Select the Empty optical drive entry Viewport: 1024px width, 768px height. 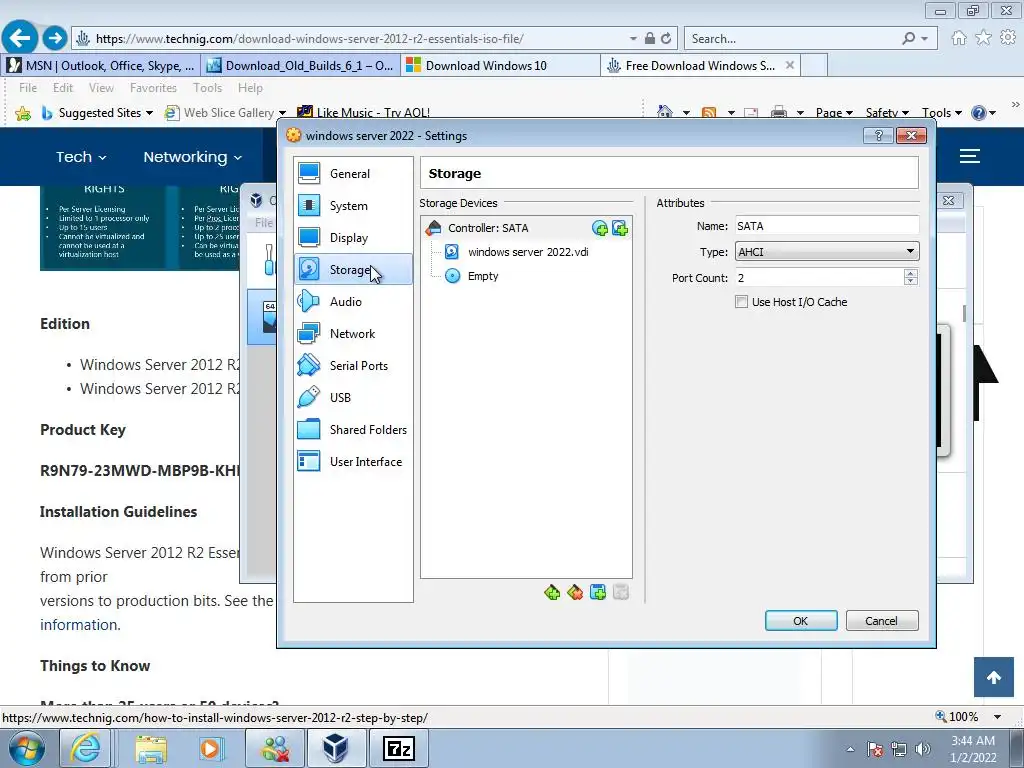(x=483, y=276)
